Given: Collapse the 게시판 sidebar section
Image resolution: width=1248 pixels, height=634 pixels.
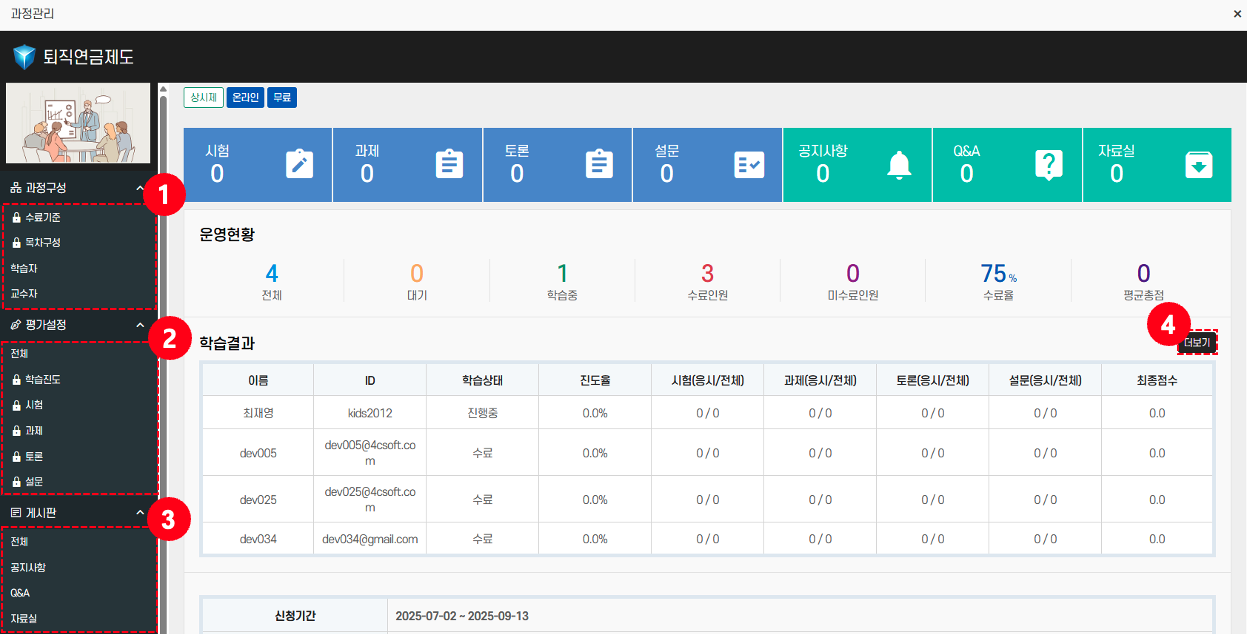Looking at the screenshot, I should point(139,513).
